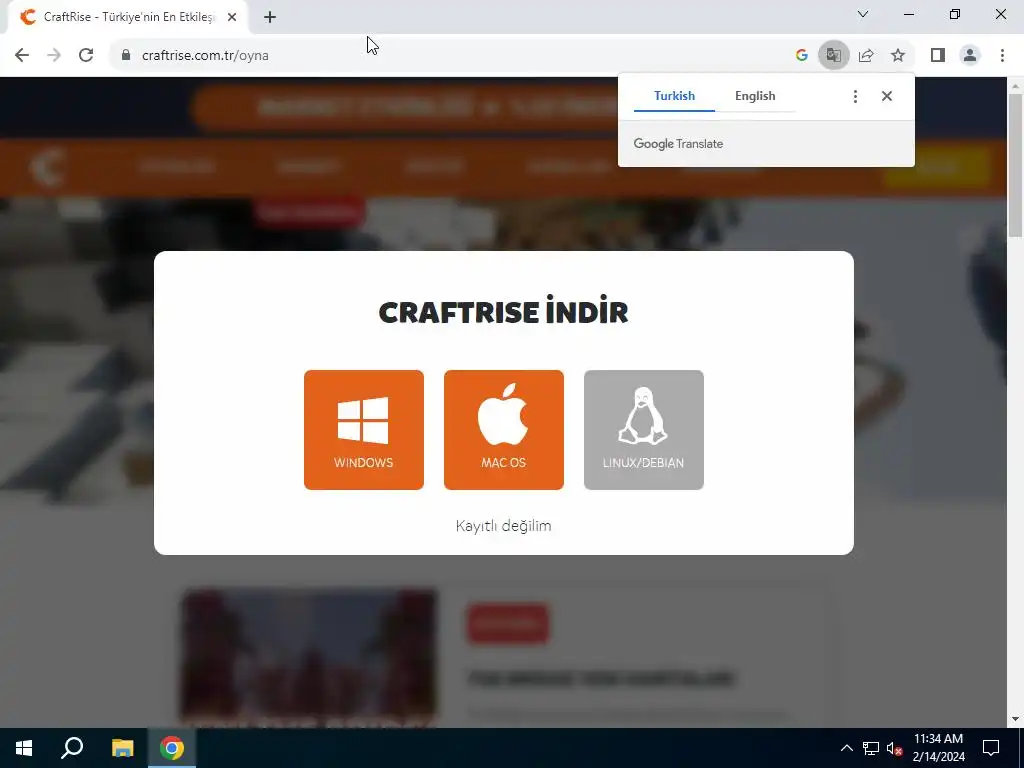This screenshot has width=1024, height=768.
Task: Open the Windows Start menu
Action: (24, 748)
